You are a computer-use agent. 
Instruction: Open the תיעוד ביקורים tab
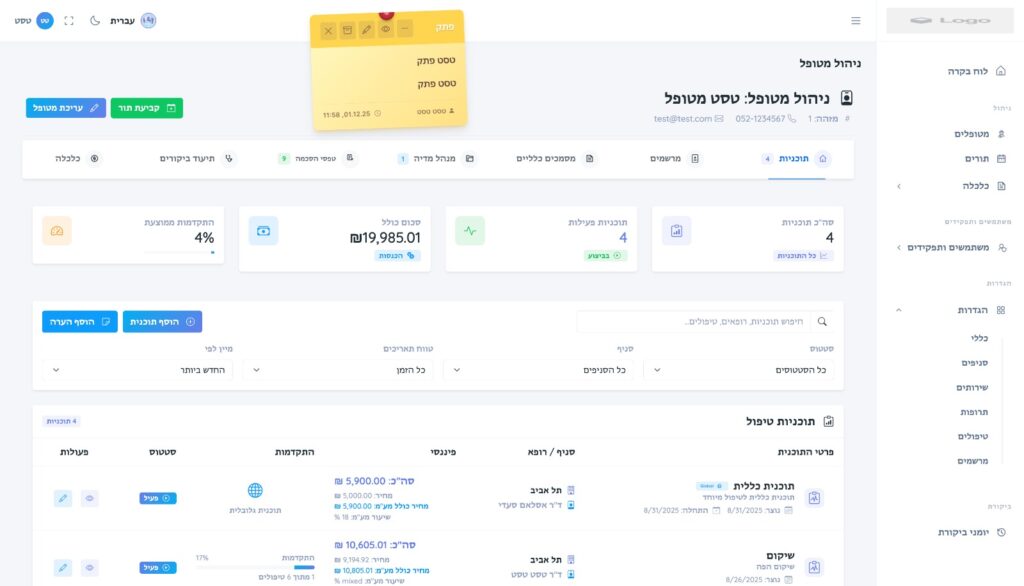196,158
